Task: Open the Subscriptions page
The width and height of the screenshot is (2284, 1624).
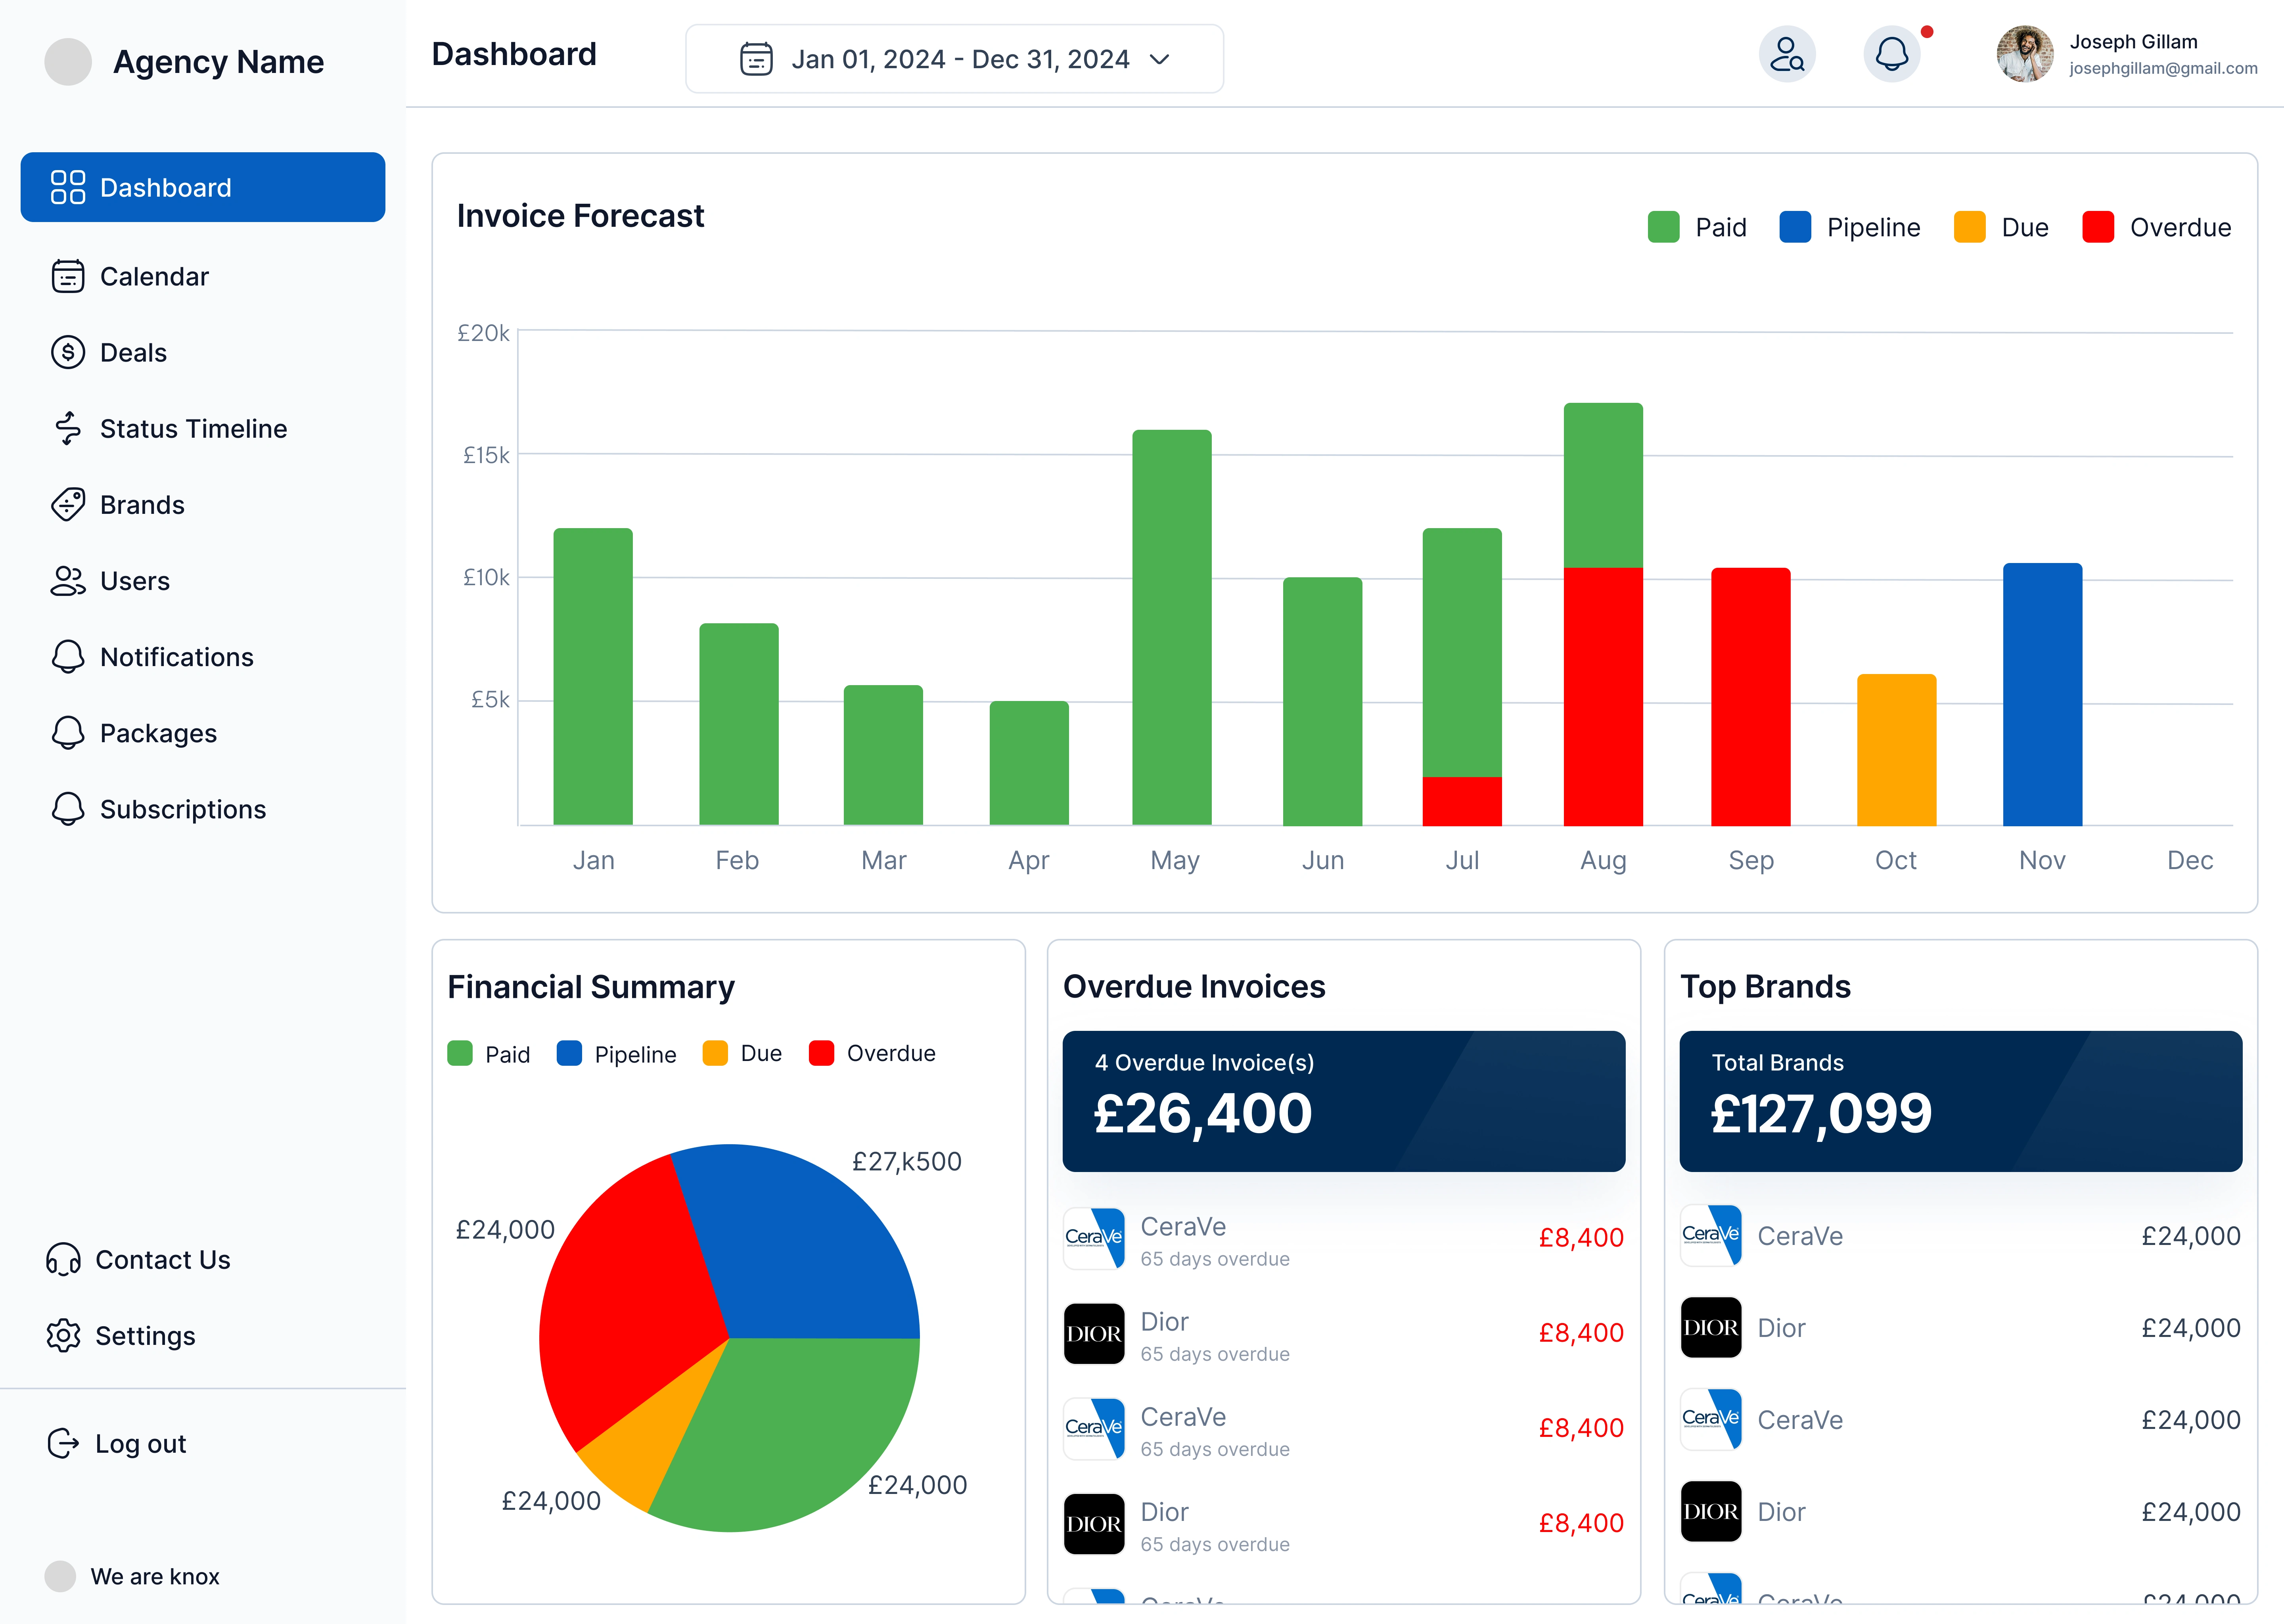Action: [x=183, y=809]
